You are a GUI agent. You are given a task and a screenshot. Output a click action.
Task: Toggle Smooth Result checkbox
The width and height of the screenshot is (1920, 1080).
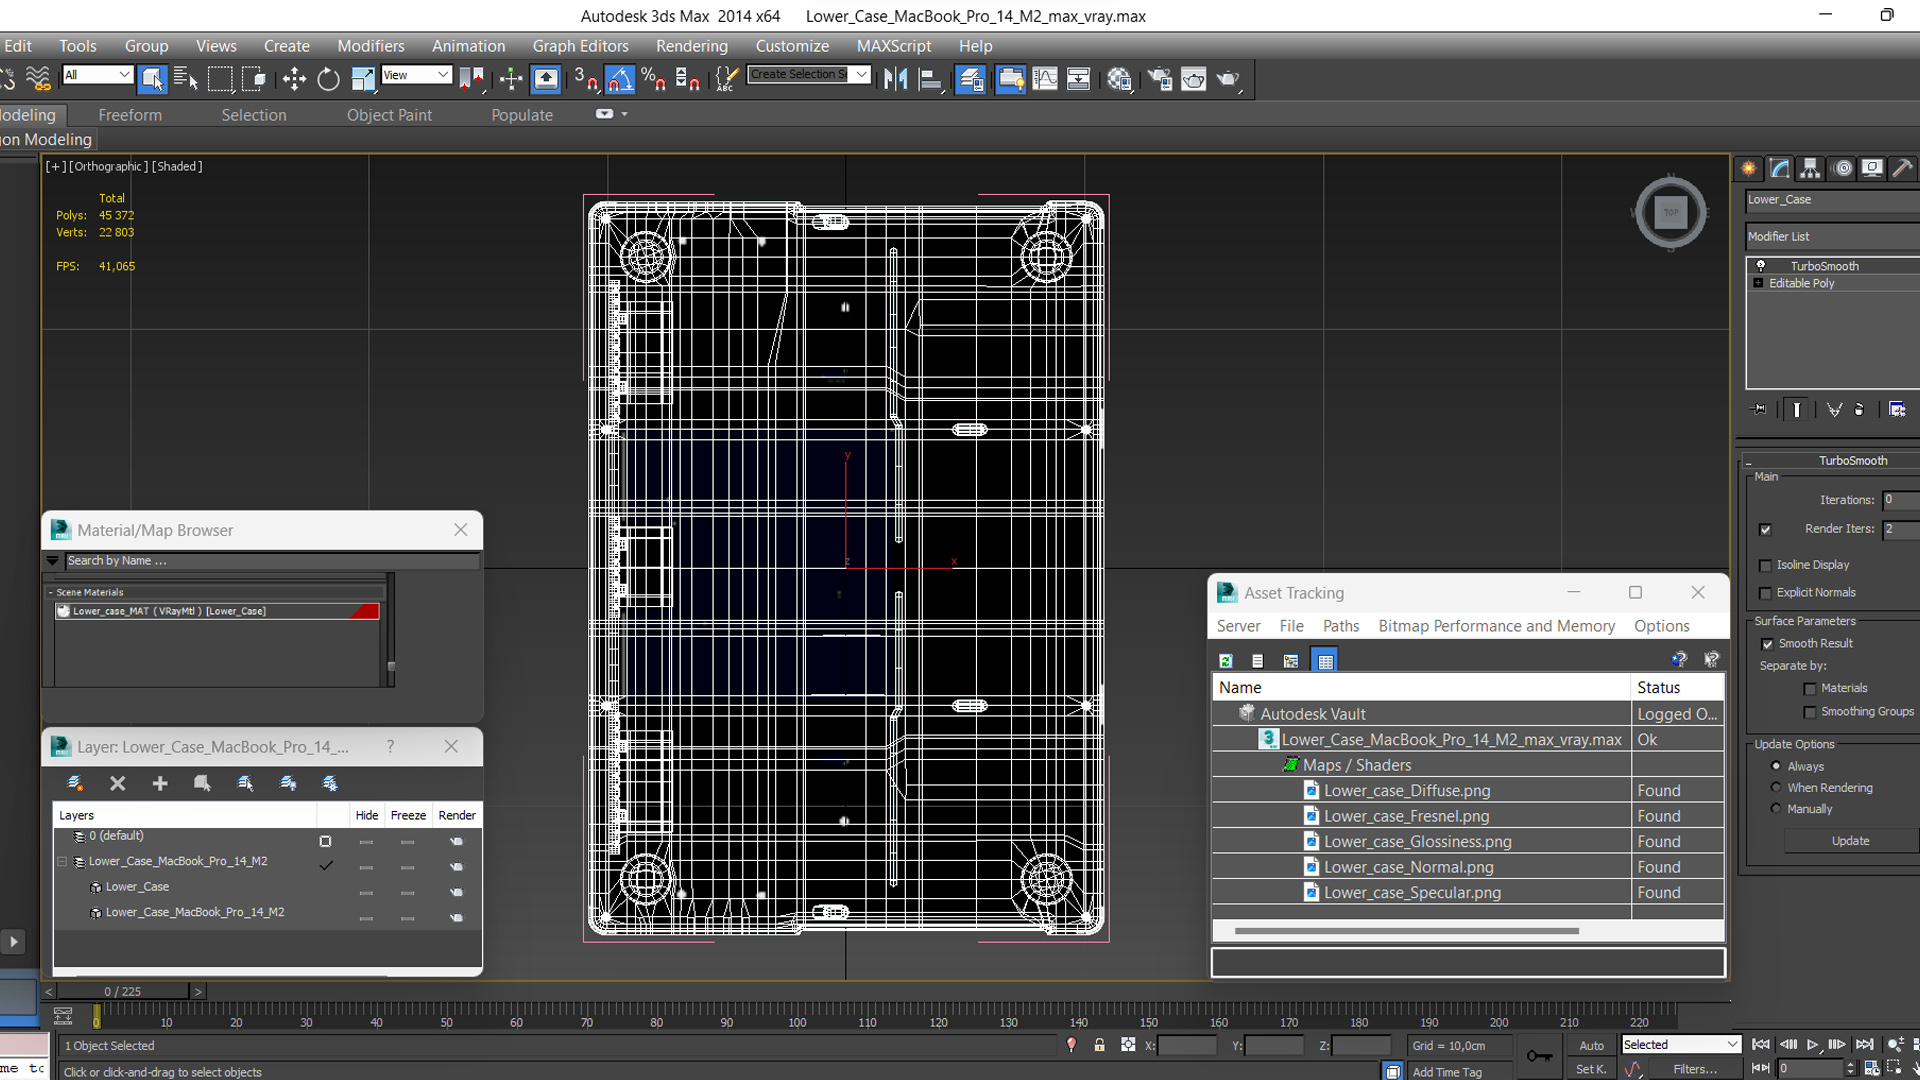(x=1767, y=644)
